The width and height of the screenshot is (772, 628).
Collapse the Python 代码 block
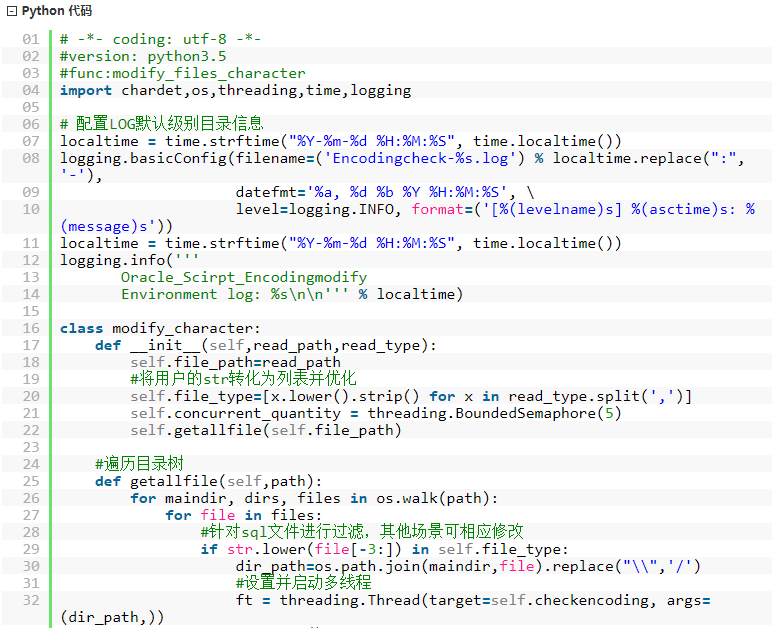tap(12, 11)
